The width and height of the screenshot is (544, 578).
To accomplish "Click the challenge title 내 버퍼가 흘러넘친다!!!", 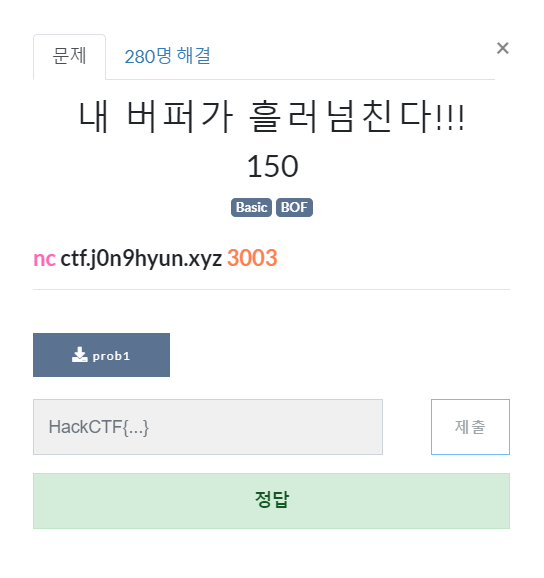I will point(272,116).
